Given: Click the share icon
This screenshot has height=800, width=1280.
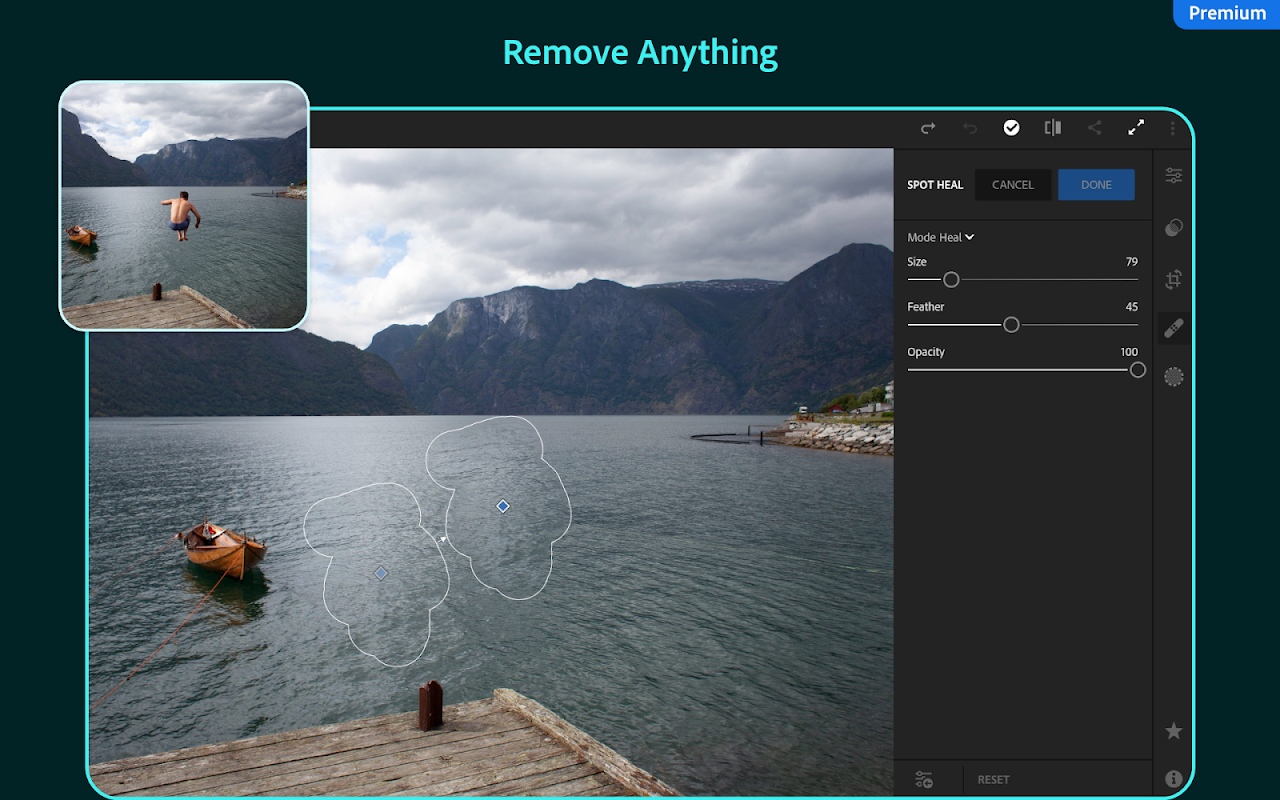Looking at the screenshot, I should [1095, 128].
